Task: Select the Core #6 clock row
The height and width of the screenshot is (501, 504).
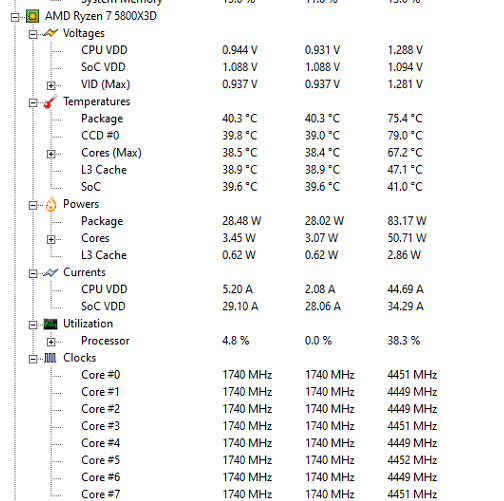Action: [101, 477]
